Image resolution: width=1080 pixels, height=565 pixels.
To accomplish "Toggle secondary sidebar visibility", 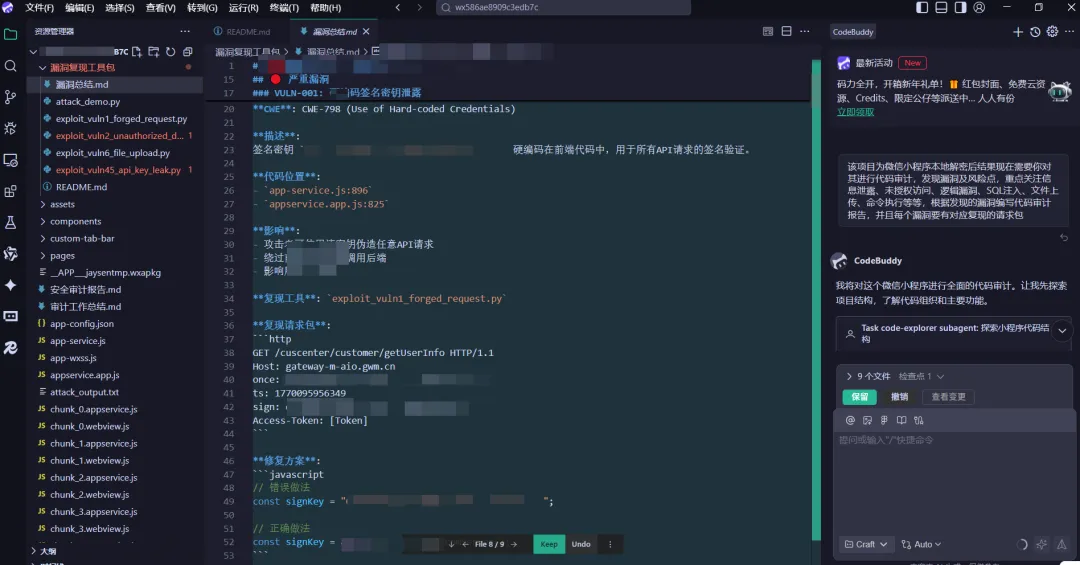I will (960, 8).
